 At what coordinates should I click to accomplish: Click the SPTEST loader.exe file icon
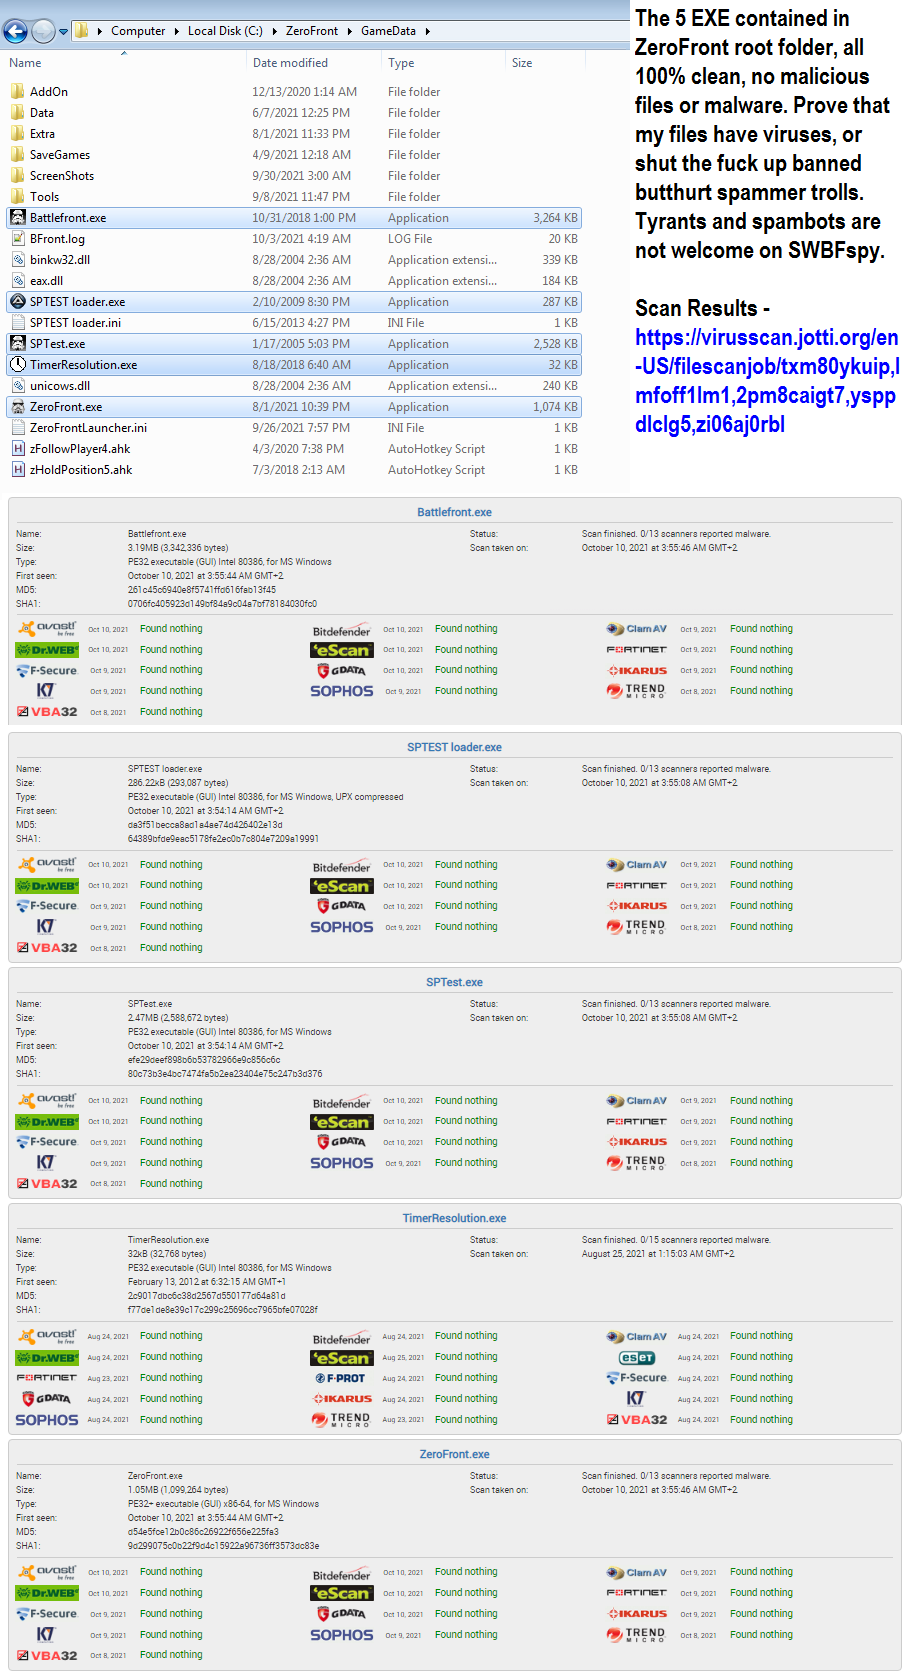[x=18, y=302]
